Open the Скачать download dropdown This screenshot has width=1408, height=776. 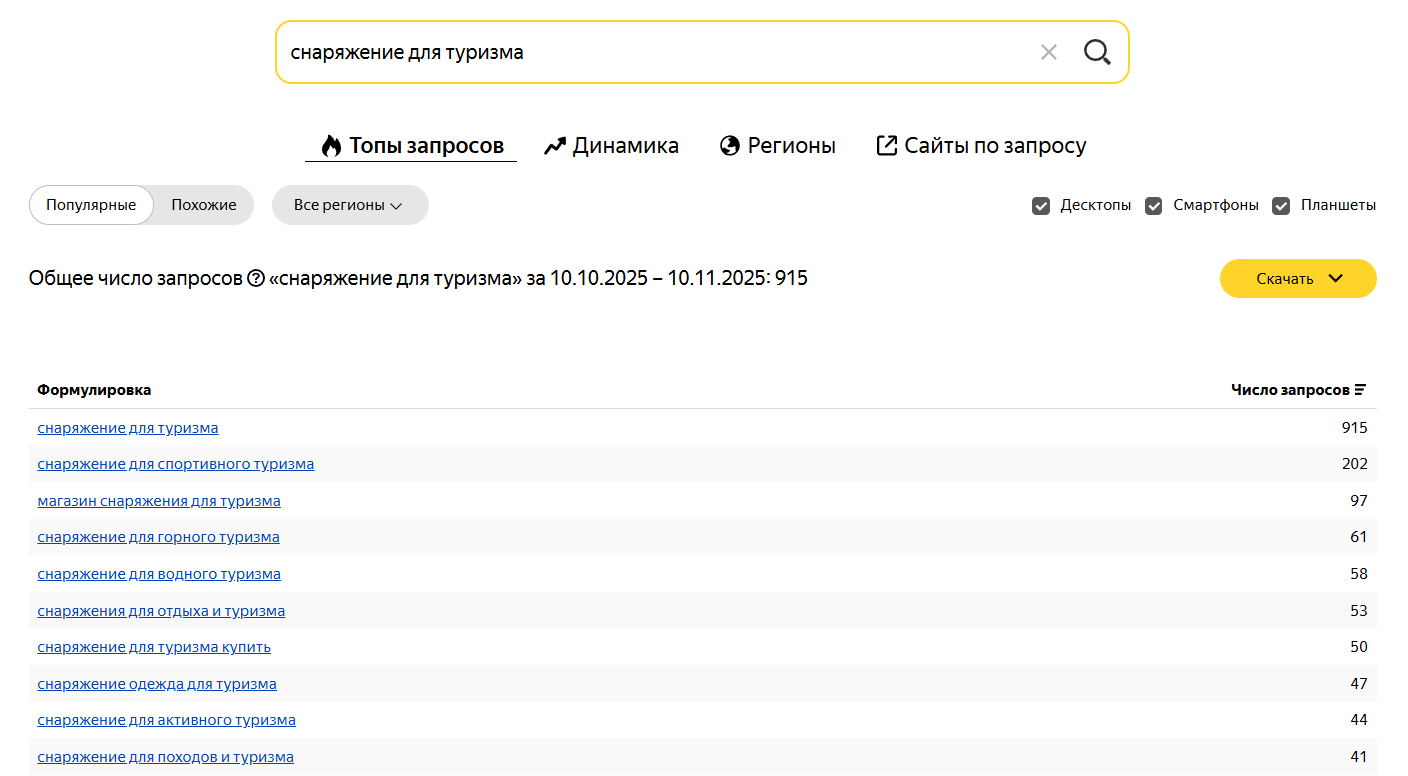(x=1298, y=279)
